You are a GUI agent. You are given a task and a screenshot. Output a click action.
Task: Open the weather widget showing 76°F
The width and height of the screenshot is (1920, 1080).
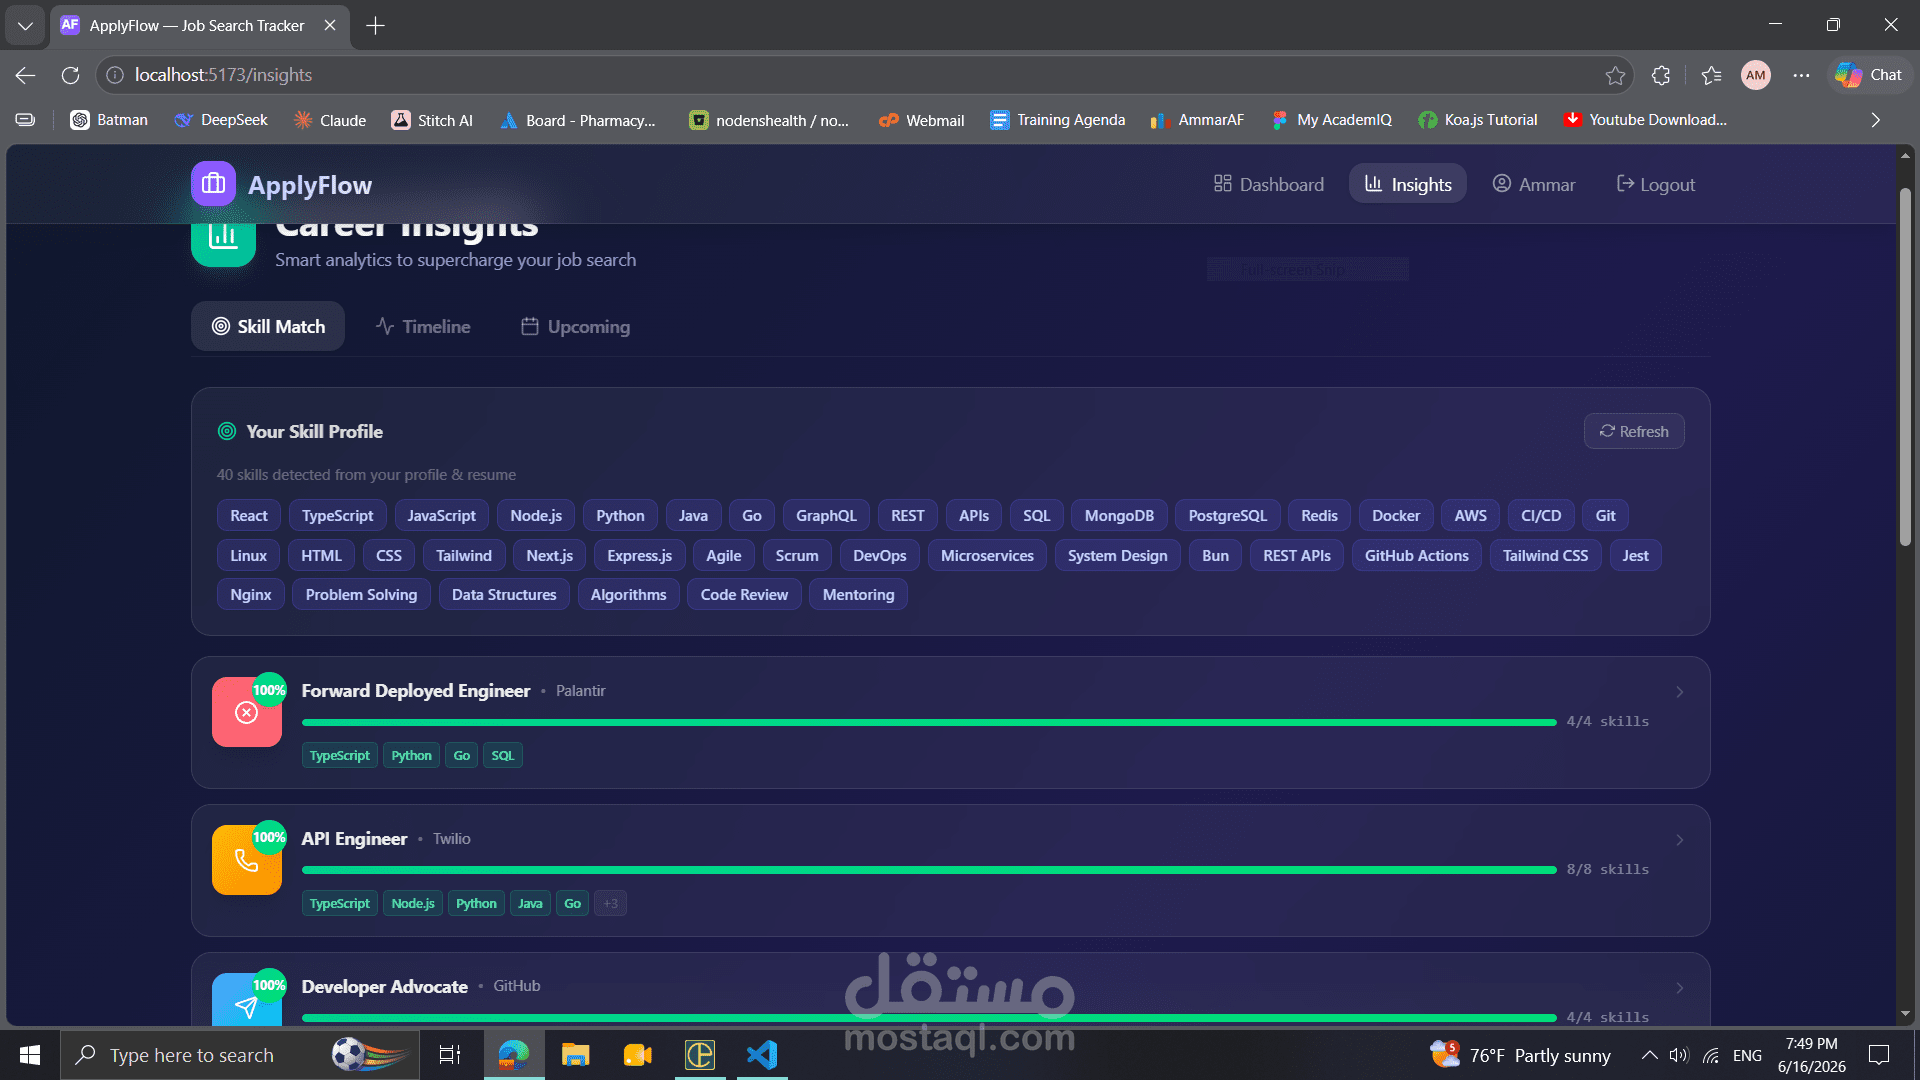coord(1520,1055)
